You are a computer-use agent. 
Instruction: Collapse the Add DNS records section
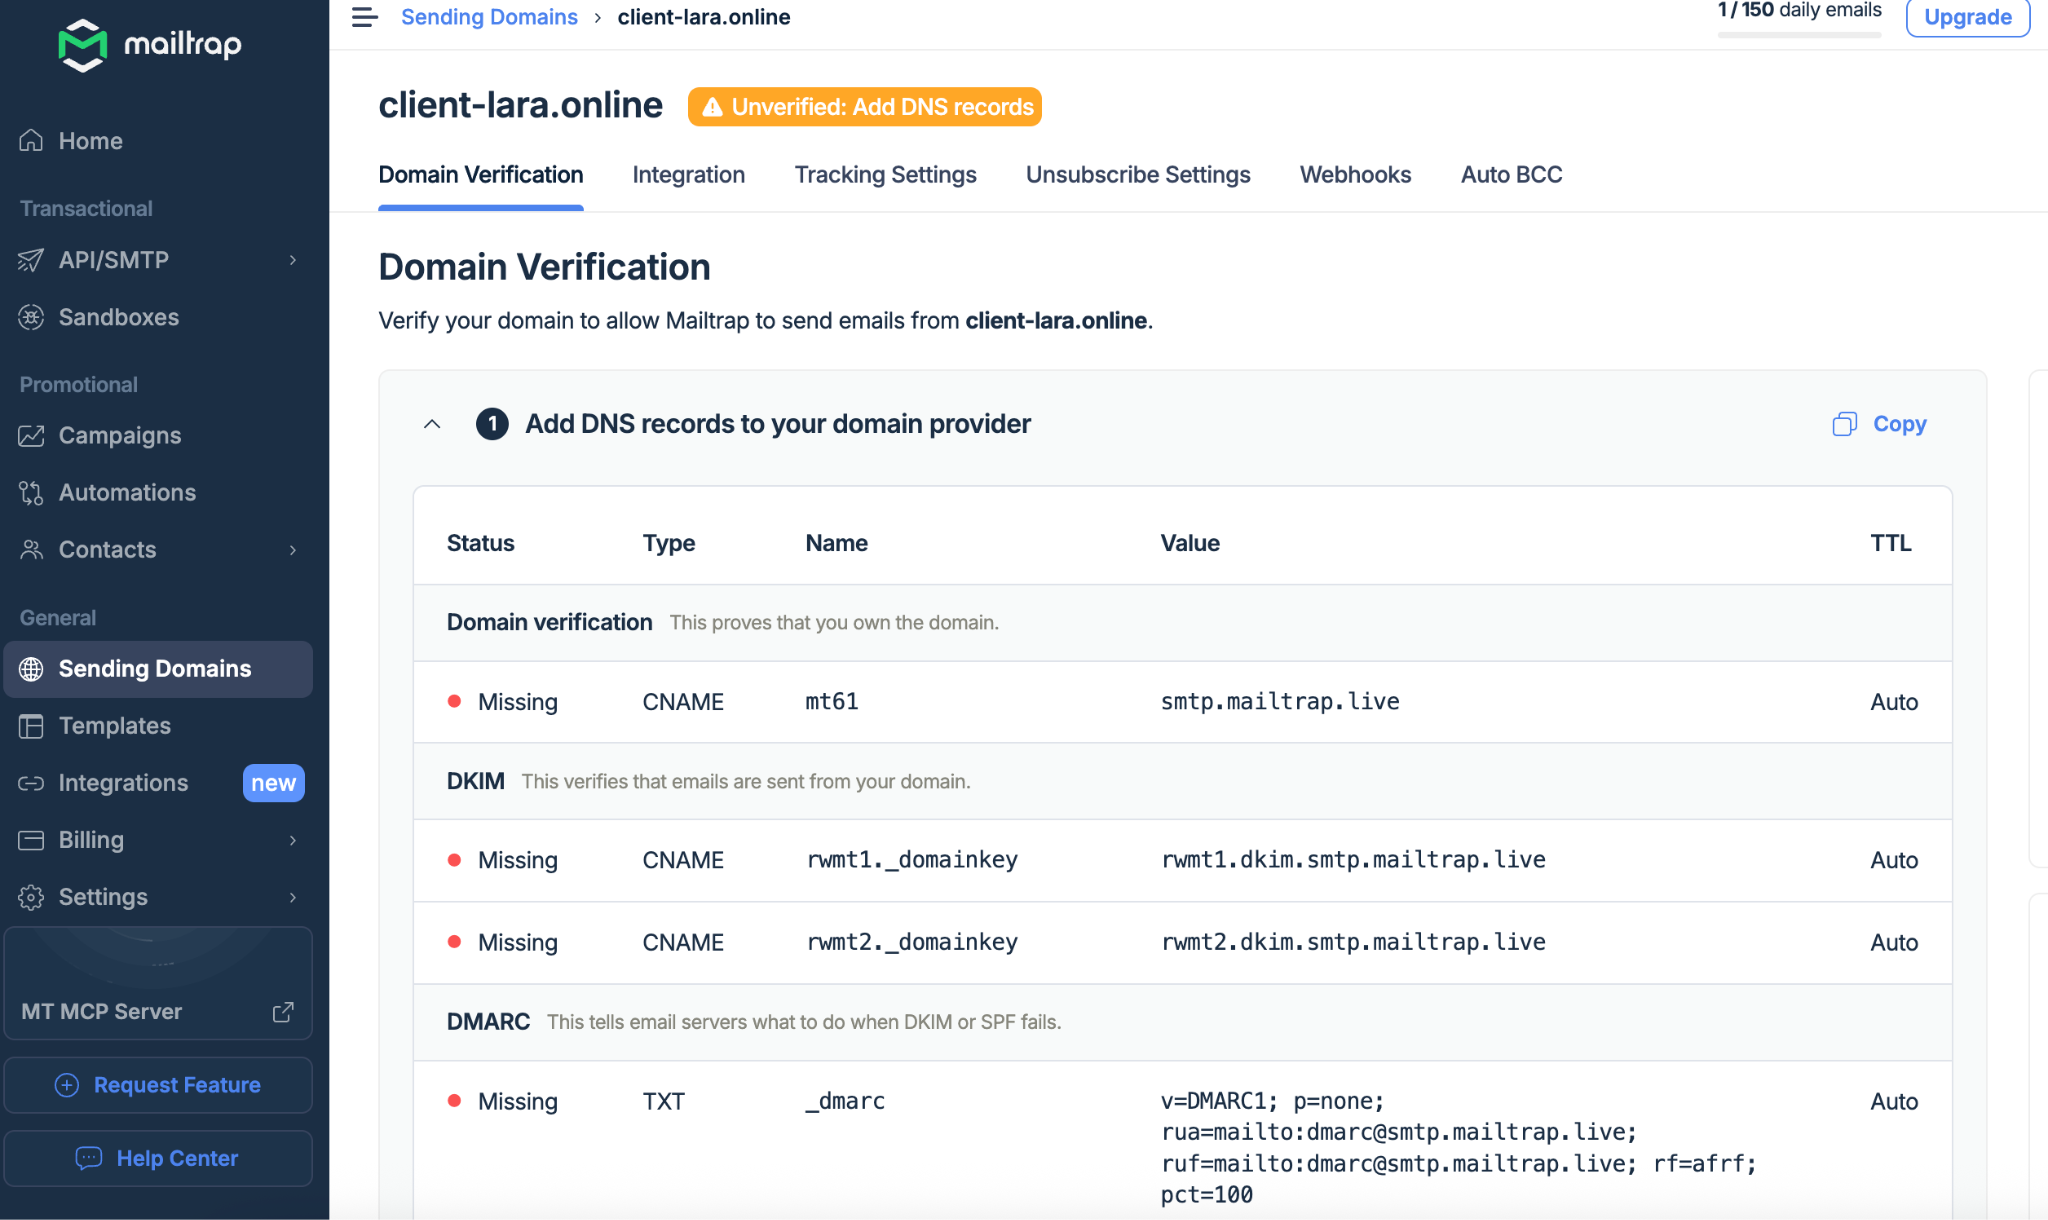(432, 424)
